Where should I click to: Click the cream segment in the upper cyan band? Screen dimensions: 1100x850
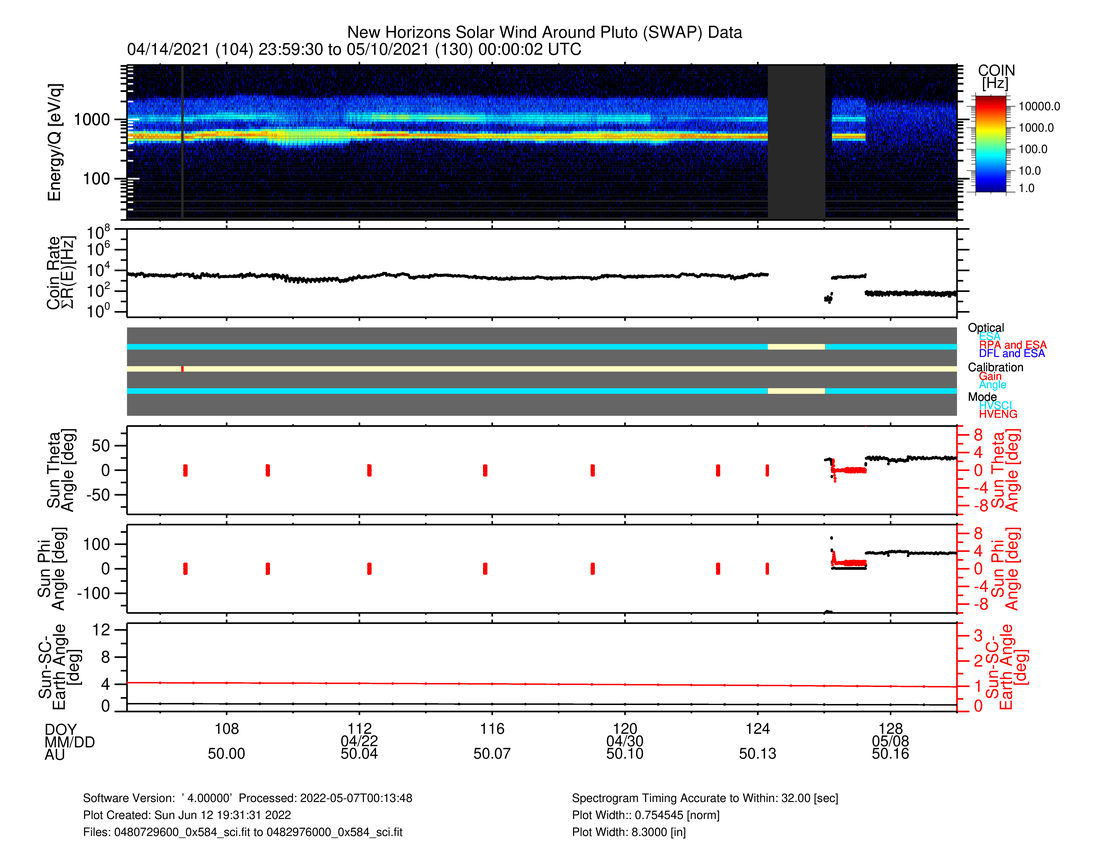796,346
